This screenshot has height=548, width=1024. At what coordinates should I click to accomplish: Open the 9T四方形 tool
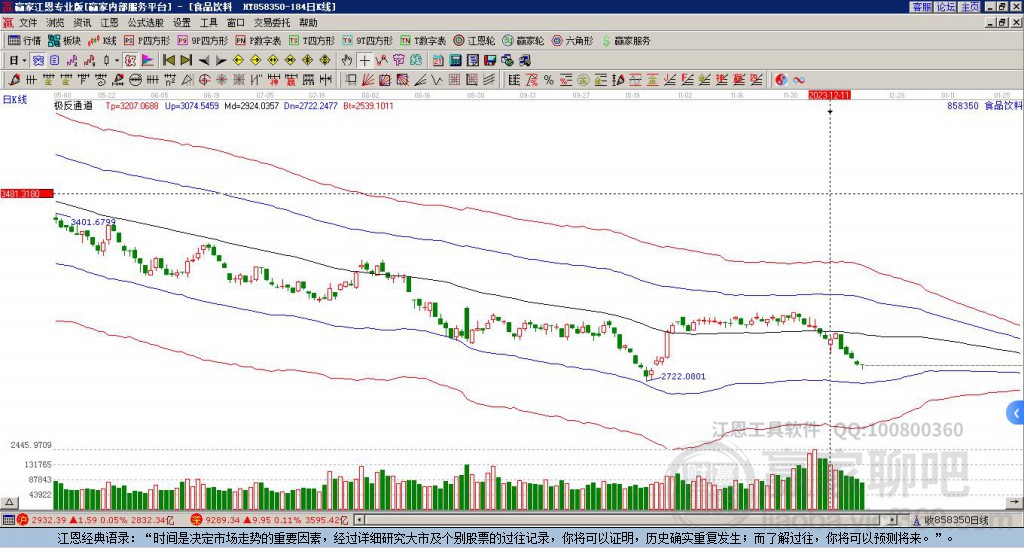[368, 41]
